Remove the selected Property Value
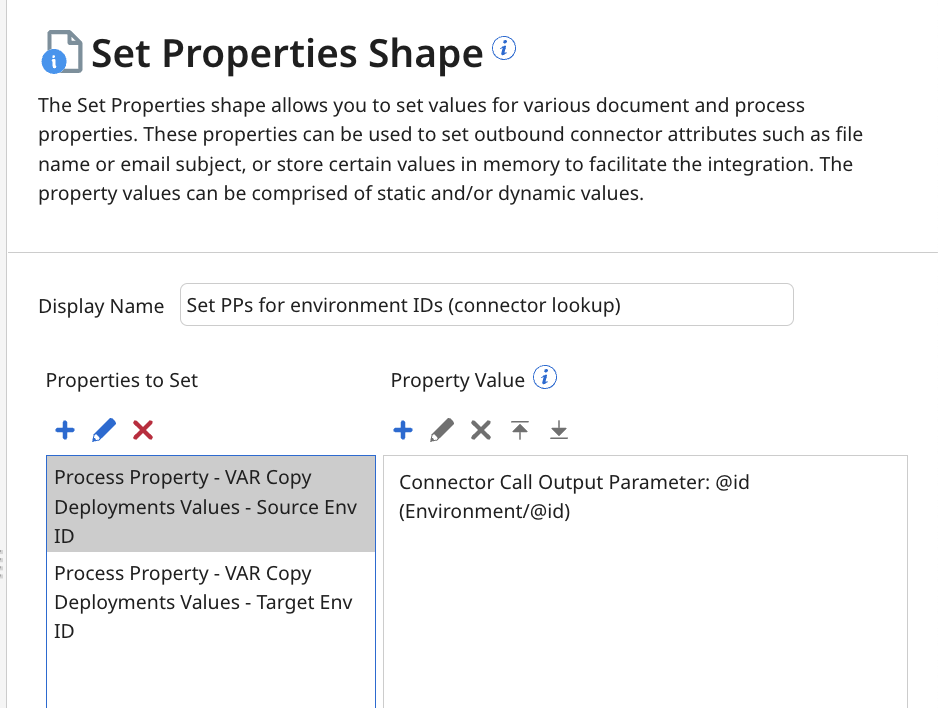938x708 pixels. tap(480, 430)
